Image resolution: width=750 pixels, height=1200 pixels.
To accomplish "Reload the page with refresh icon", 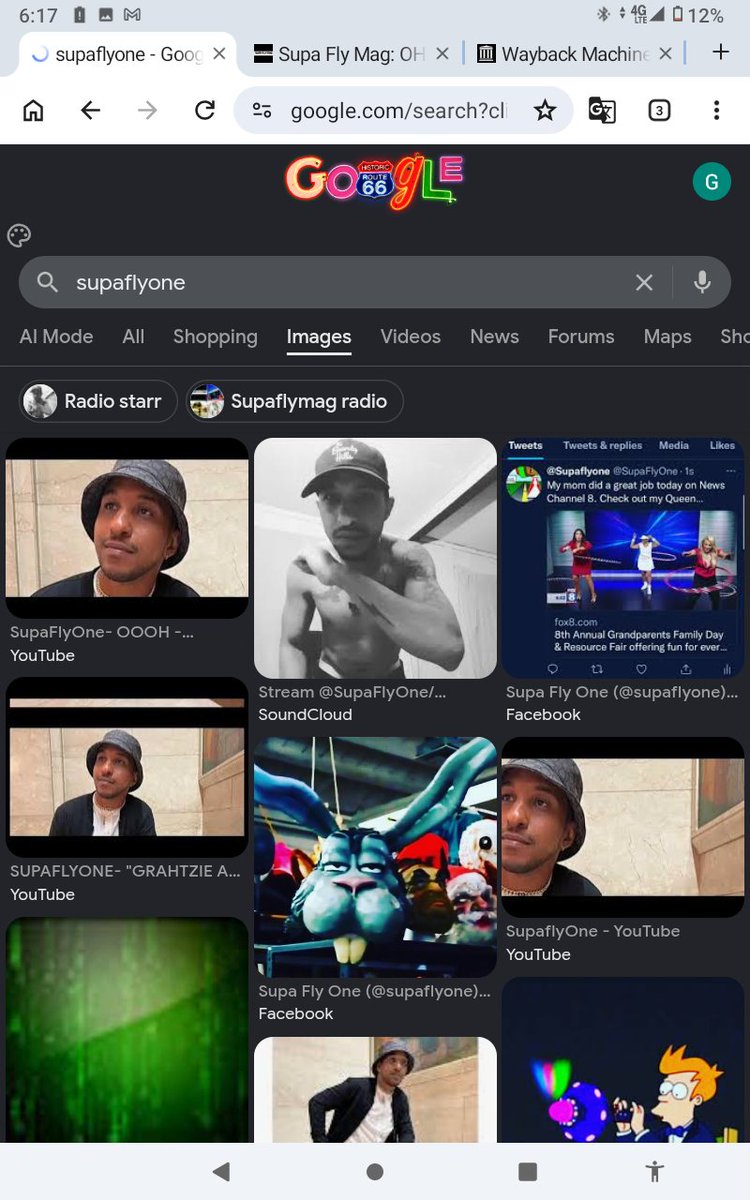I will pos(205,110).
